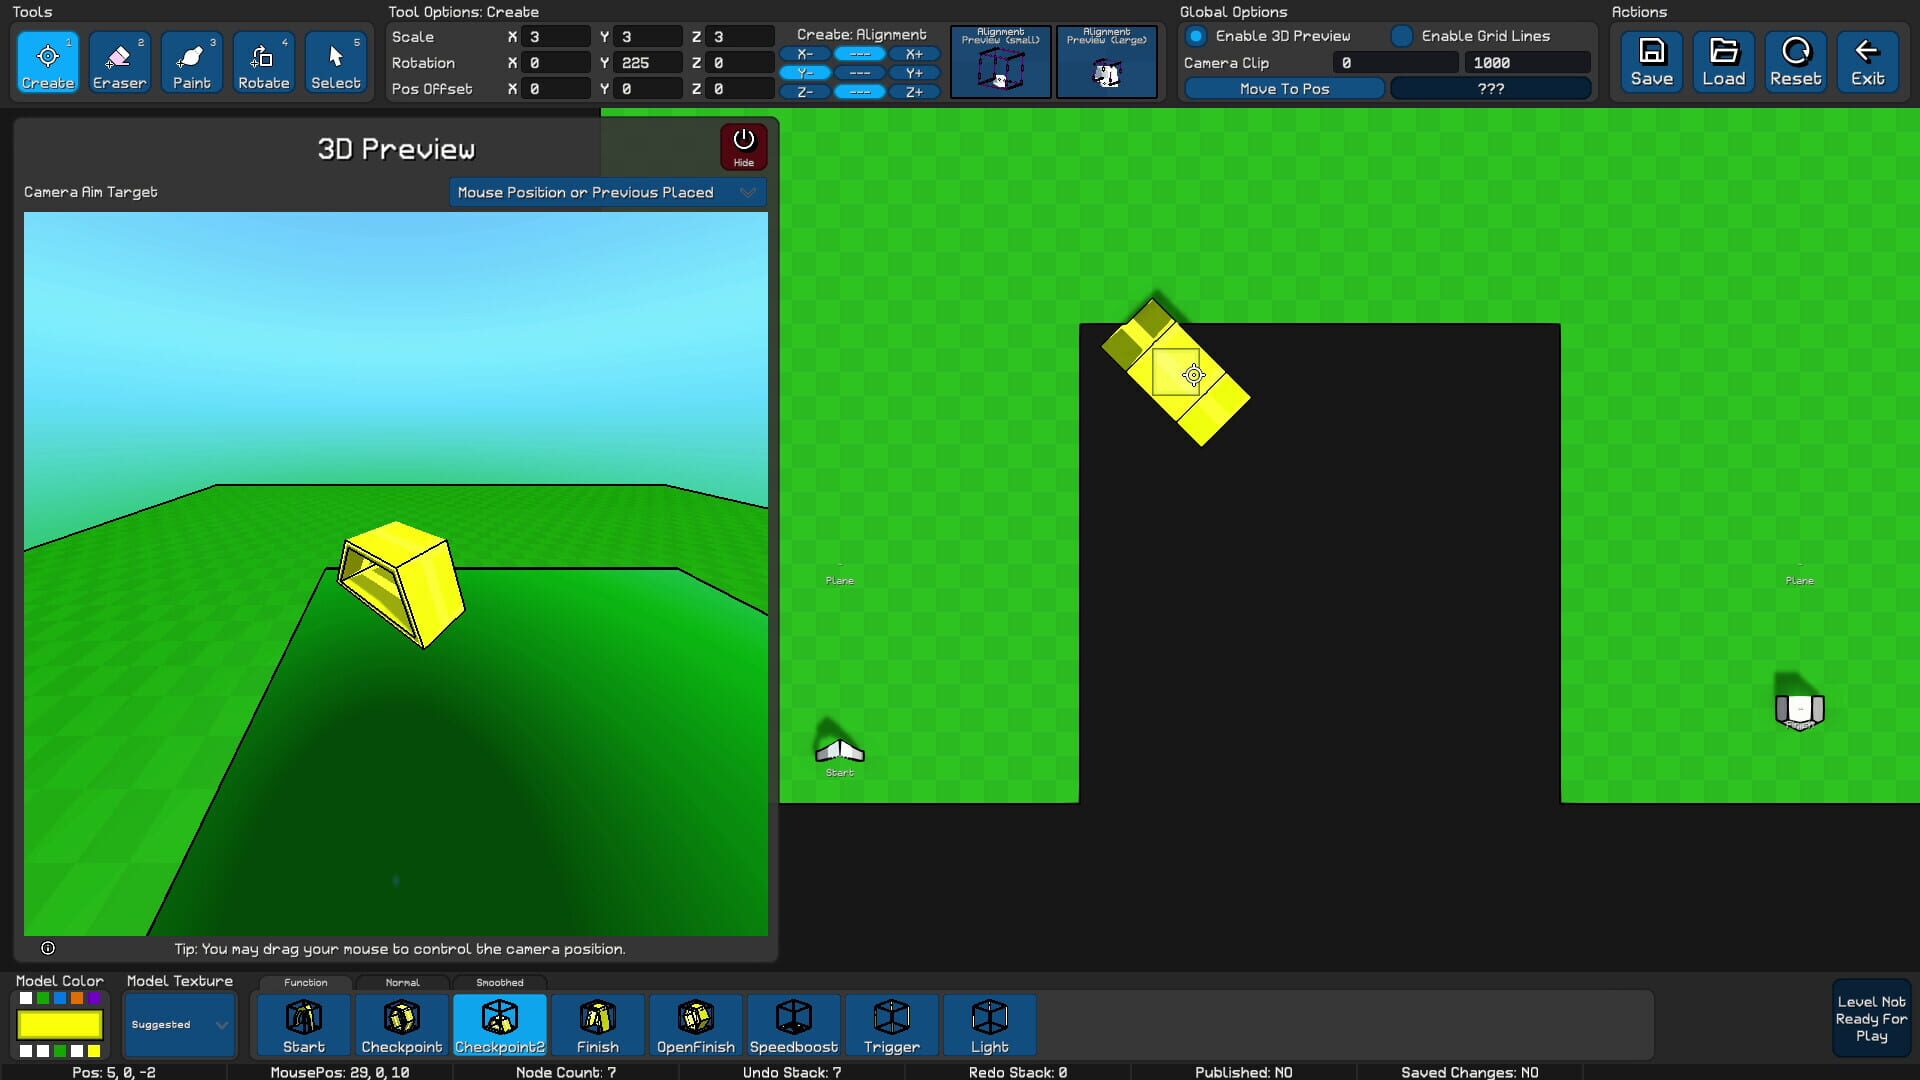Image resolution: width=1920 pixels, height=1080 pixels.
Task: Click Level Not Ready For Play button
Action: [1870, 1018]
